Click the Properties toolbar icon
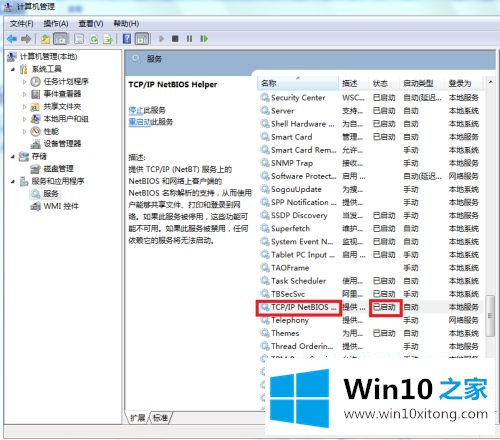Viewport: 500px width, 440px height. click(79, 39)
